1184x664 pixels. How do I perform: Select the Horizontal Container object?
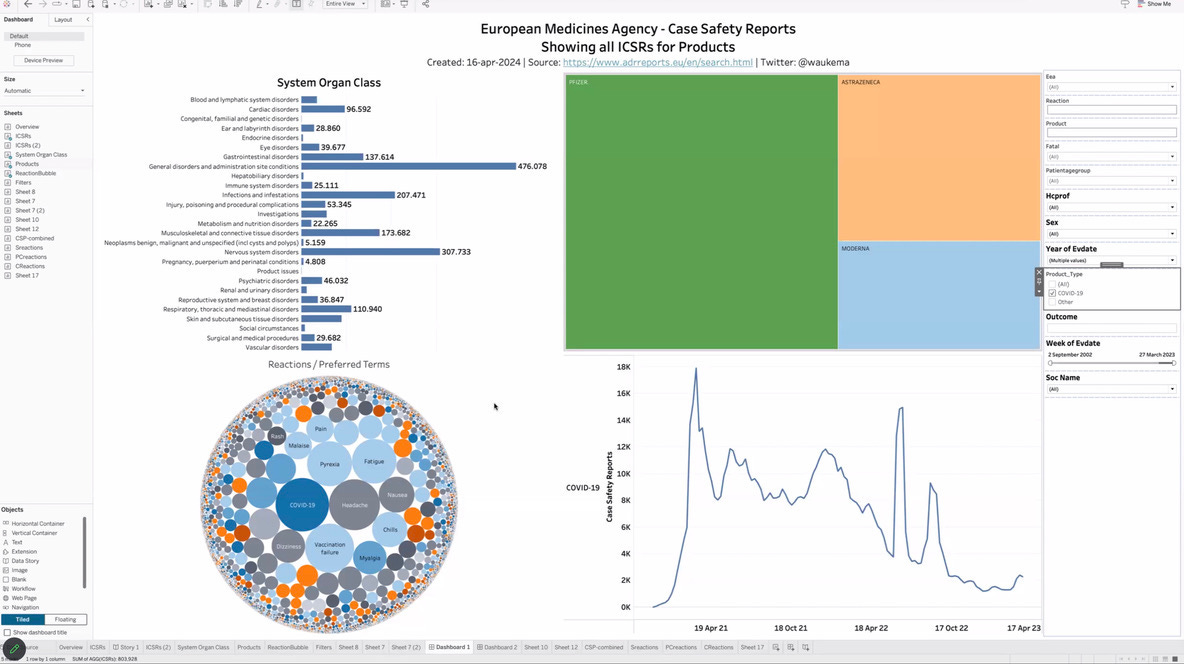(38, 523)
